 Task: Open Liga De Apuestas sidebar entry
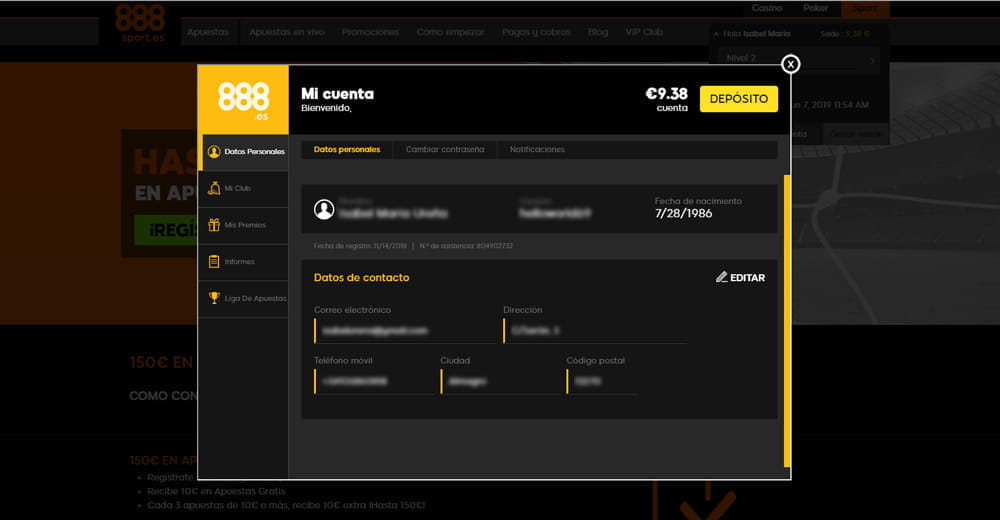(244, 299)
